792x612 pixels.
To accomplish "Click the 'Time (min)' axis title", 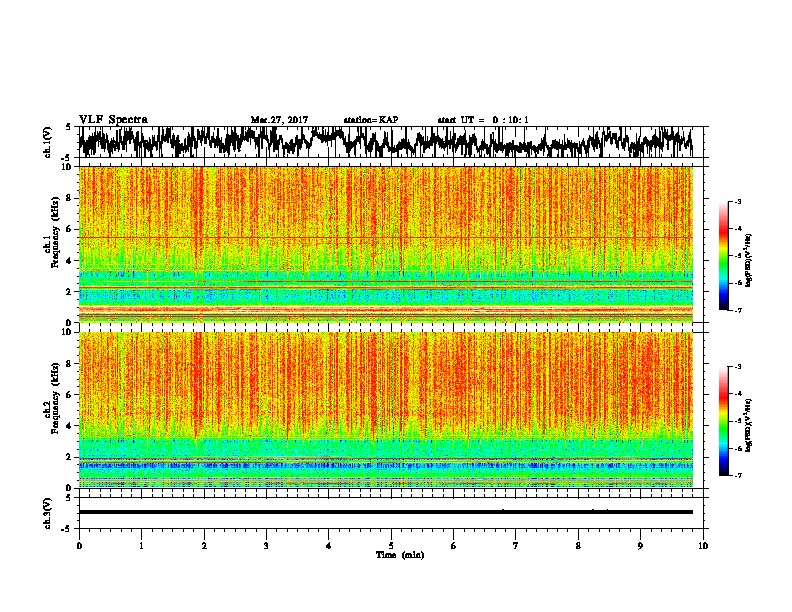I will (400, 555).
